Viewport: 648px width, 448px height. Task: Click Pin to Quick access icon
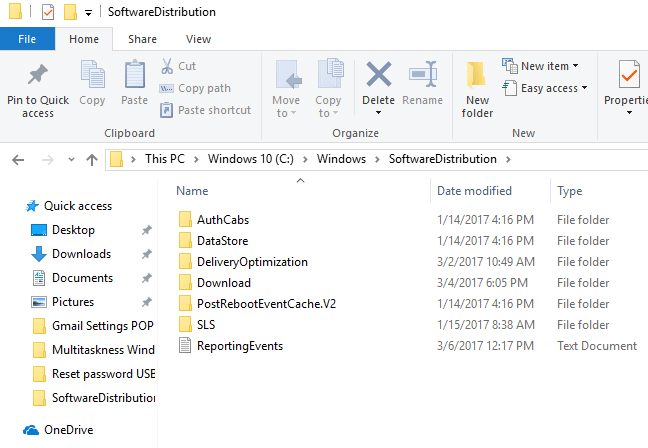(38, 76)
